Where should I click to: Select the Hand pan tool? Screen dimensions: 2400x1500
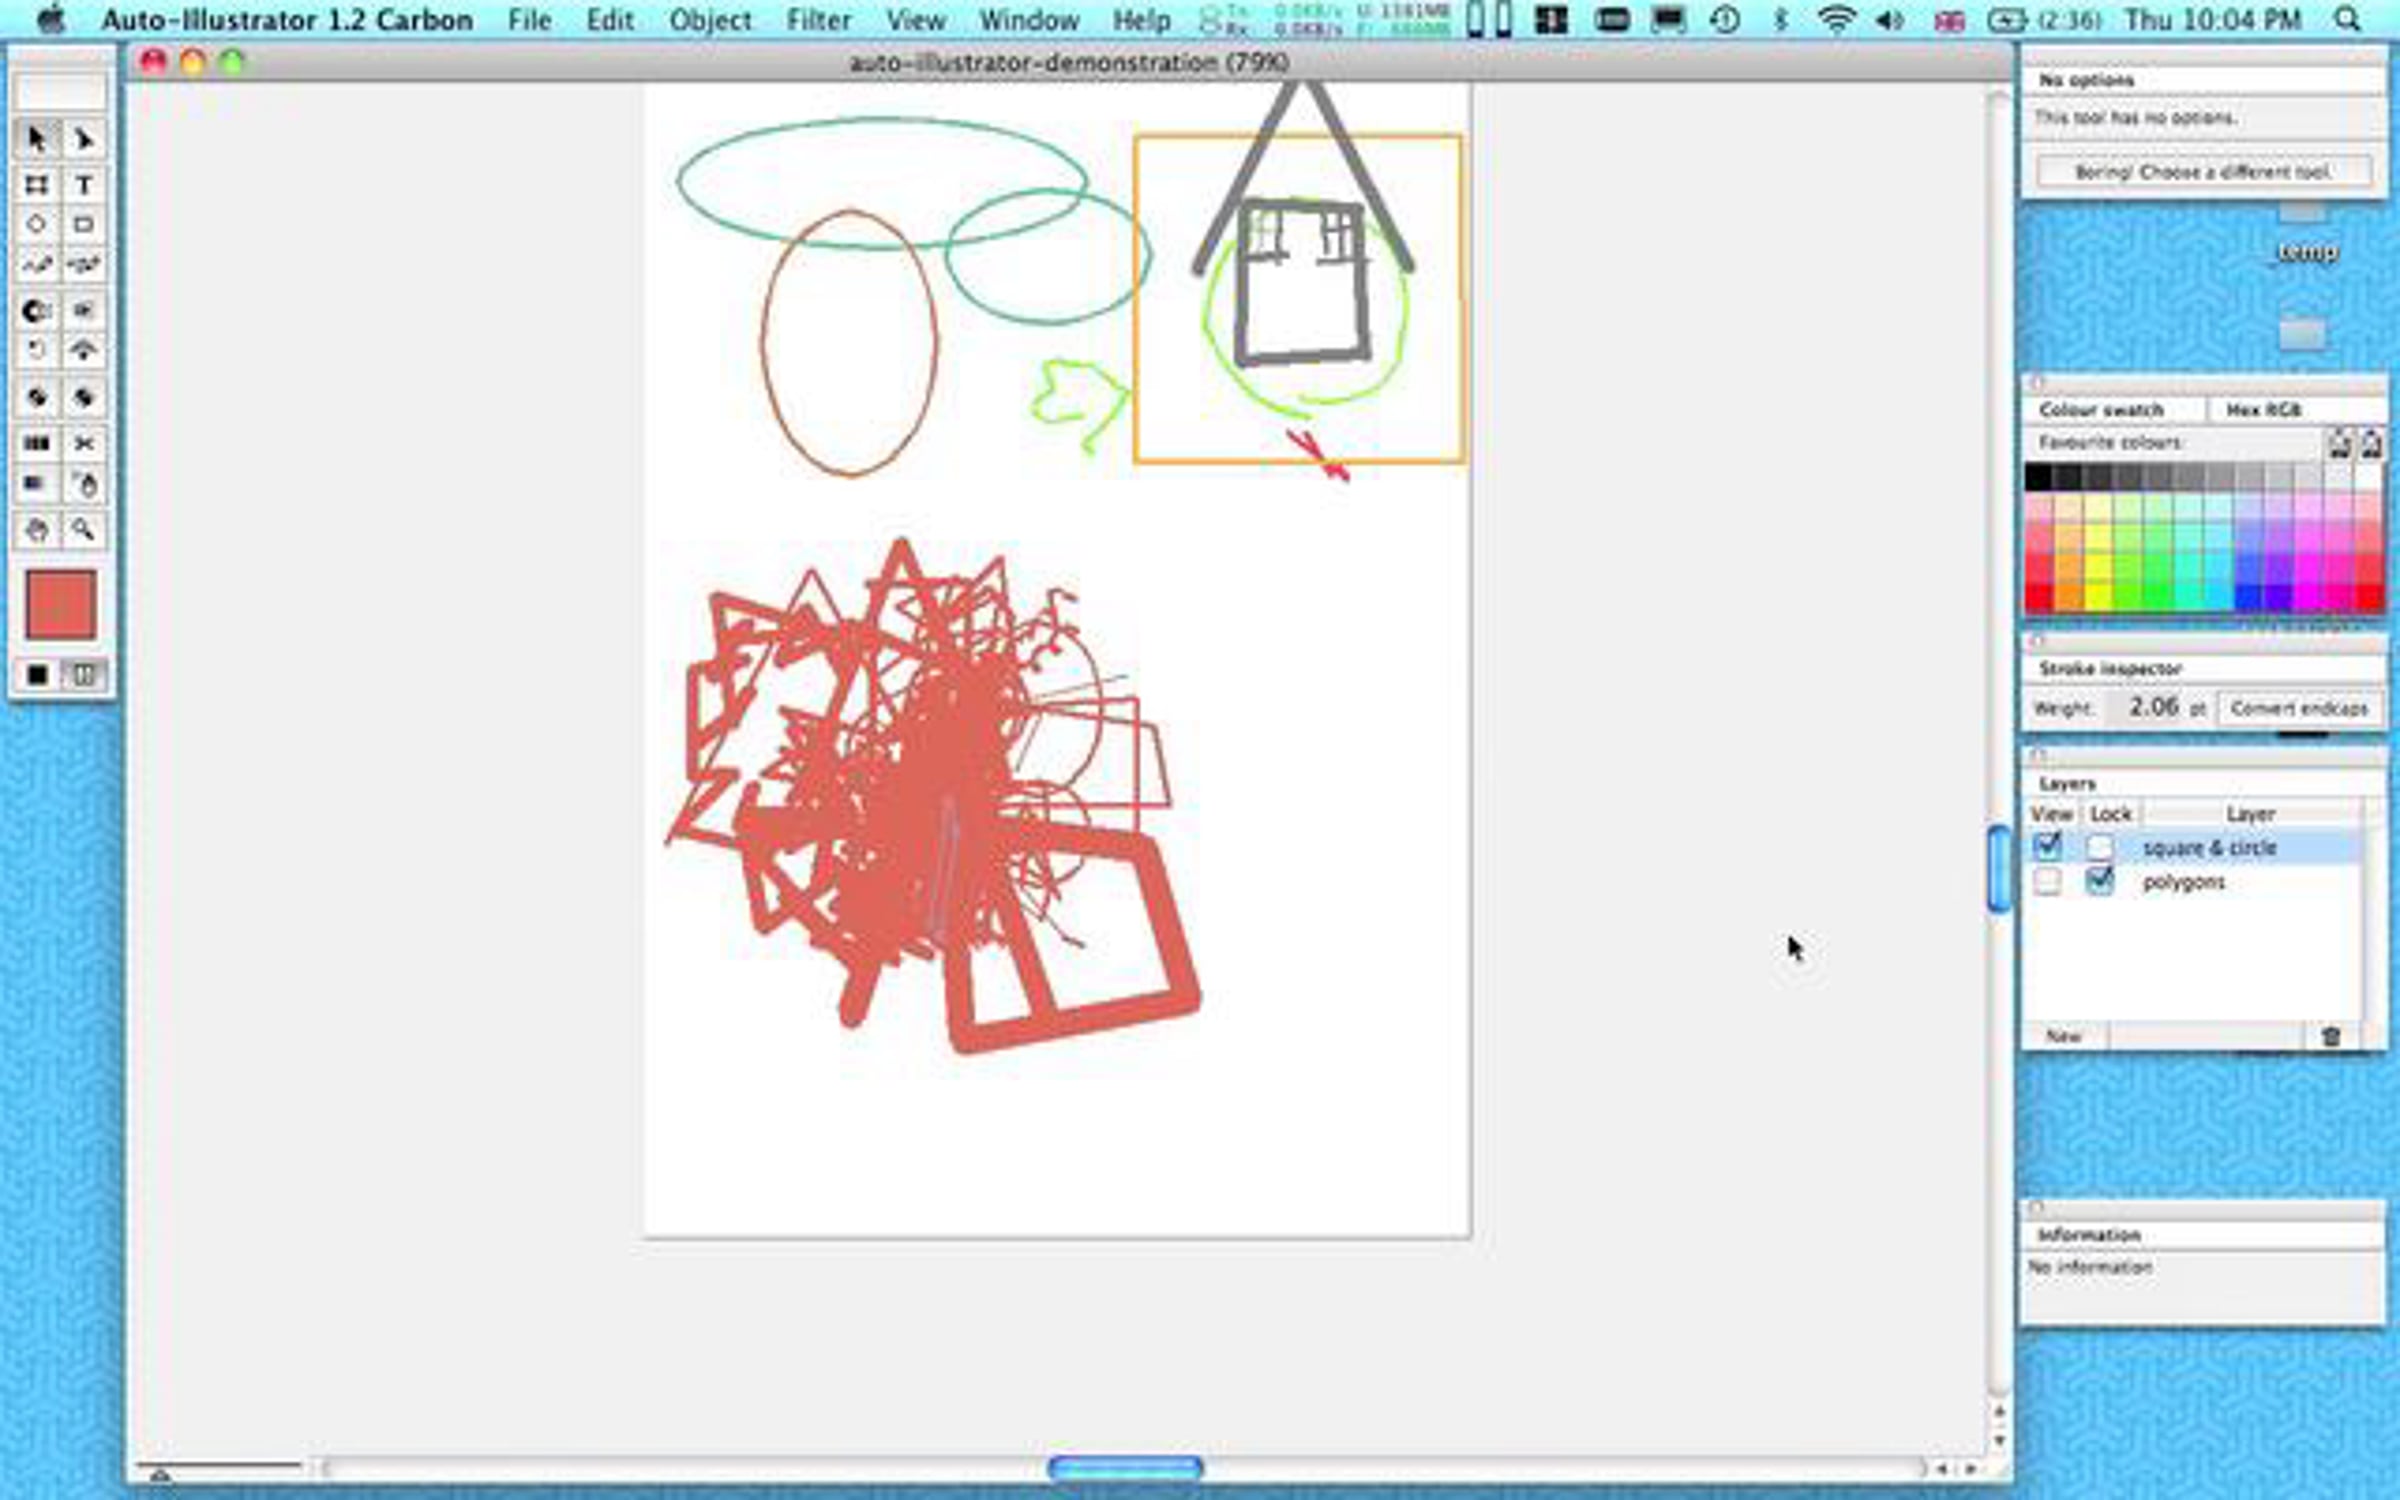point(37,529)
